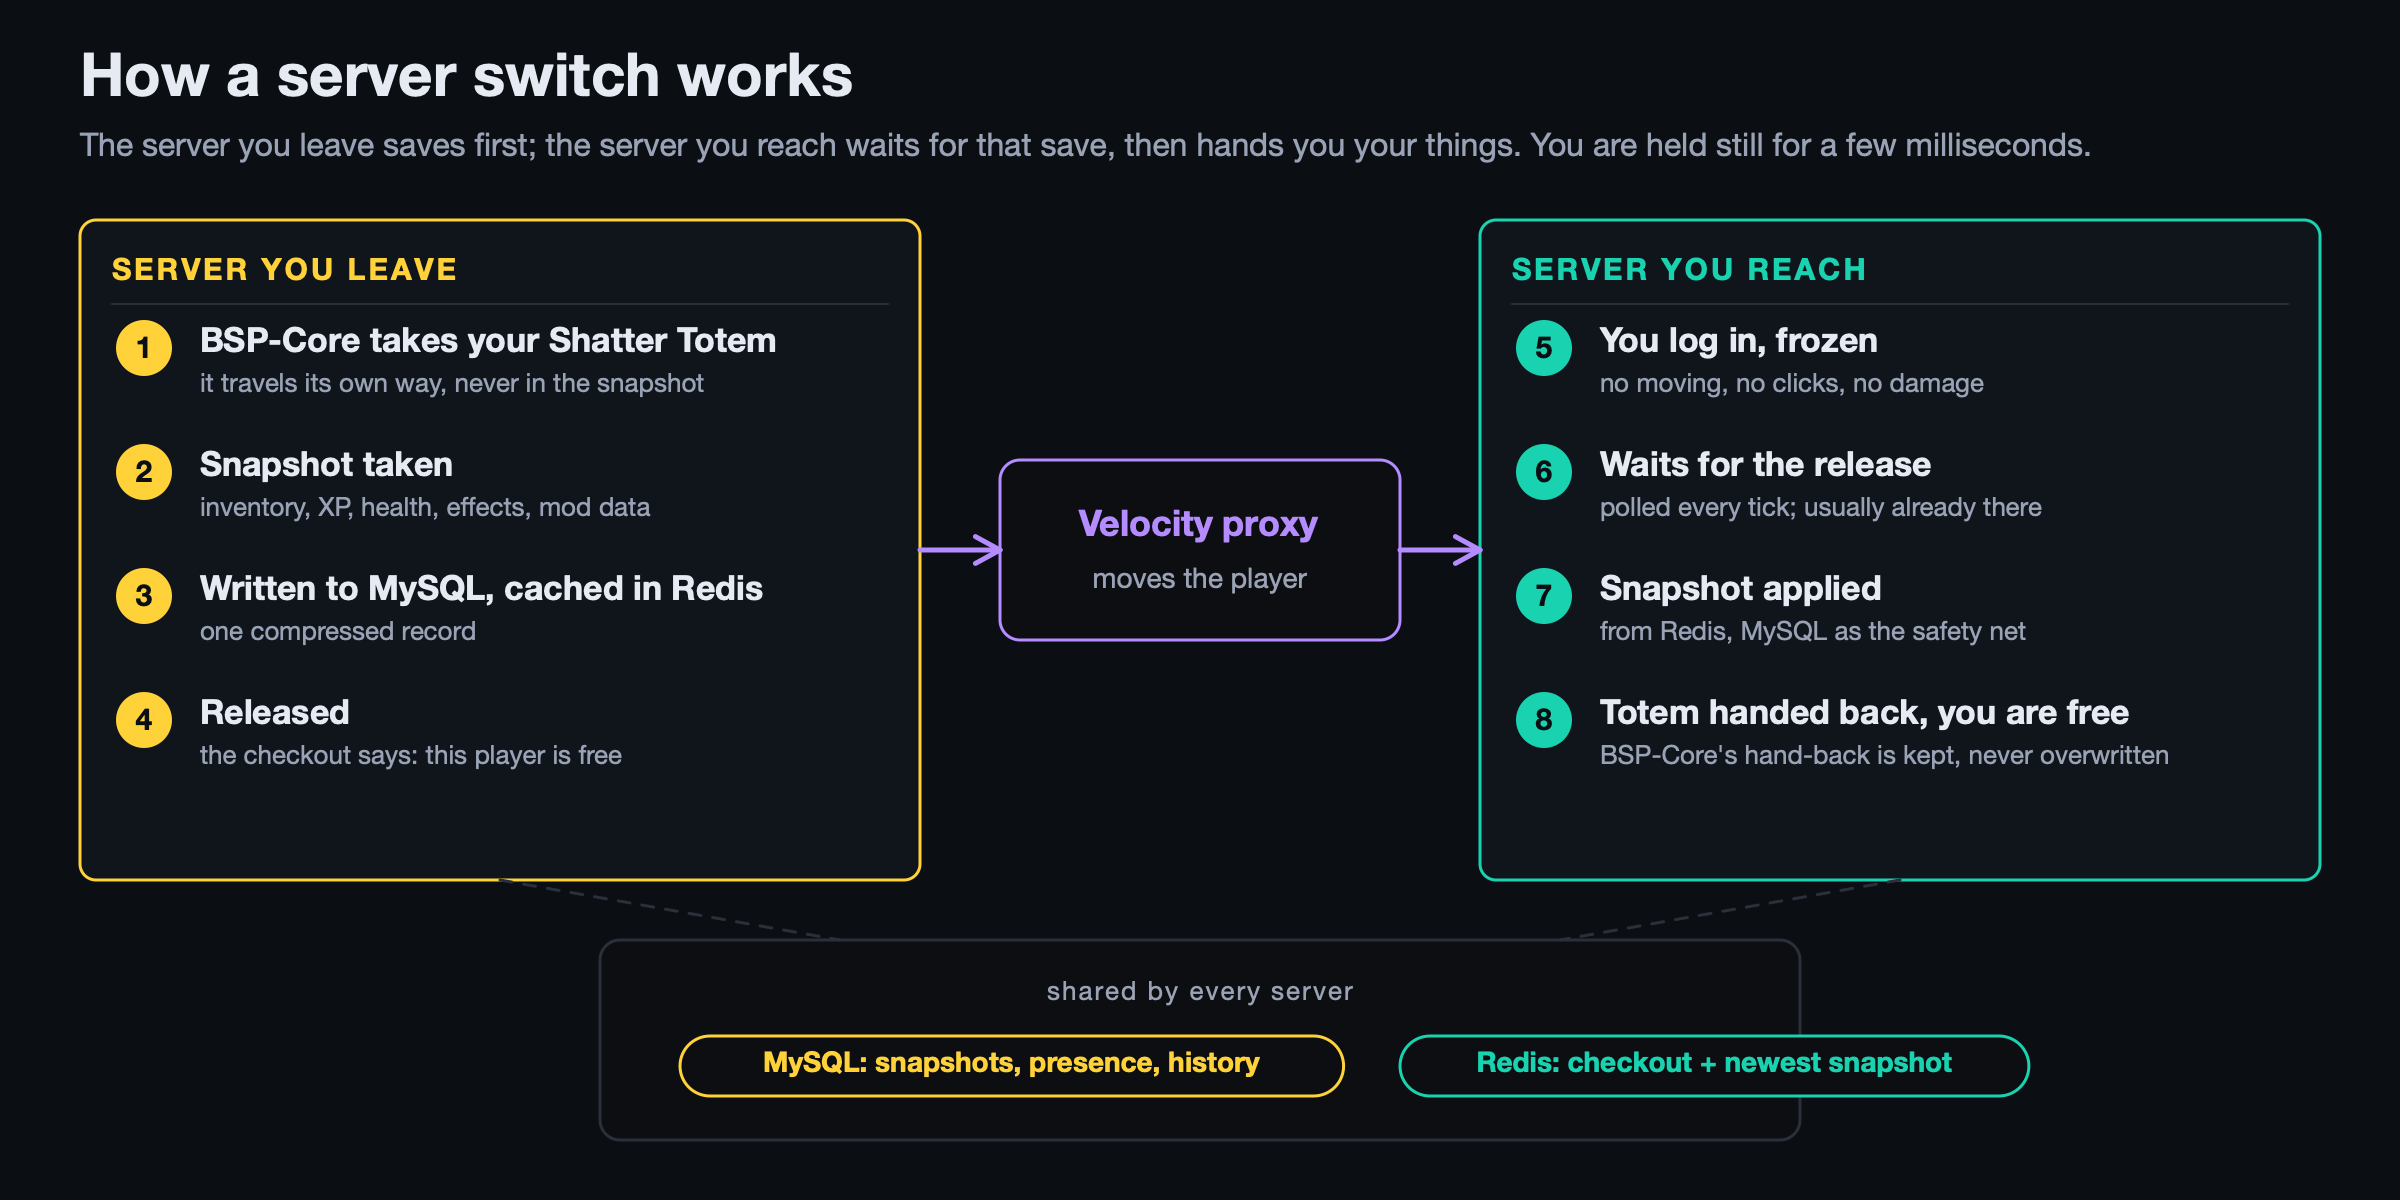Click the teal circle numbered 6
2400x1200 pixels.
pos(1544,472)
